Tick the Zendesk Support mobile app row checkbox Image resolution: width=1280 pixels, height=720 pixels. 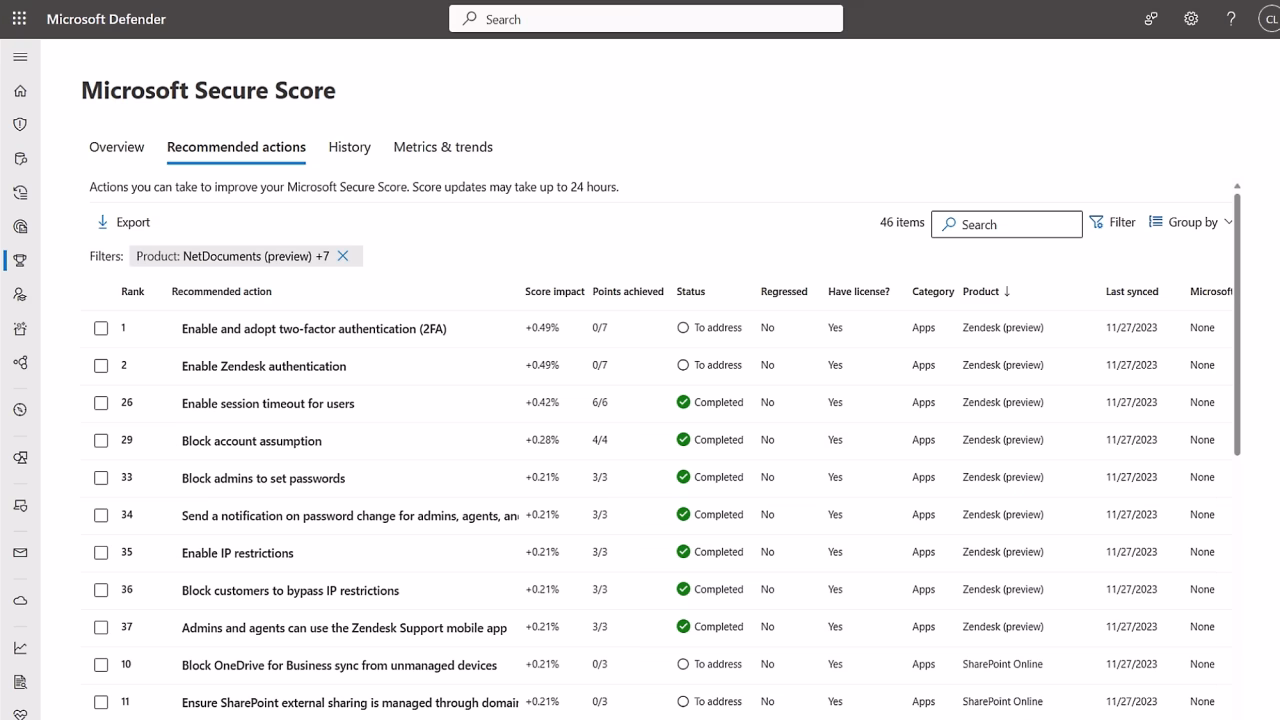point(101,627)
